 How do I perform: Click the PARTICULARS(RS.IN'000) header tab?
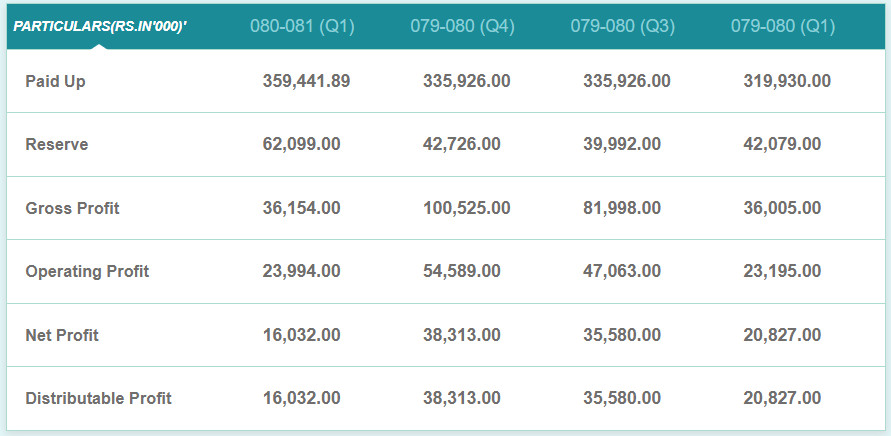coord(100,27)
